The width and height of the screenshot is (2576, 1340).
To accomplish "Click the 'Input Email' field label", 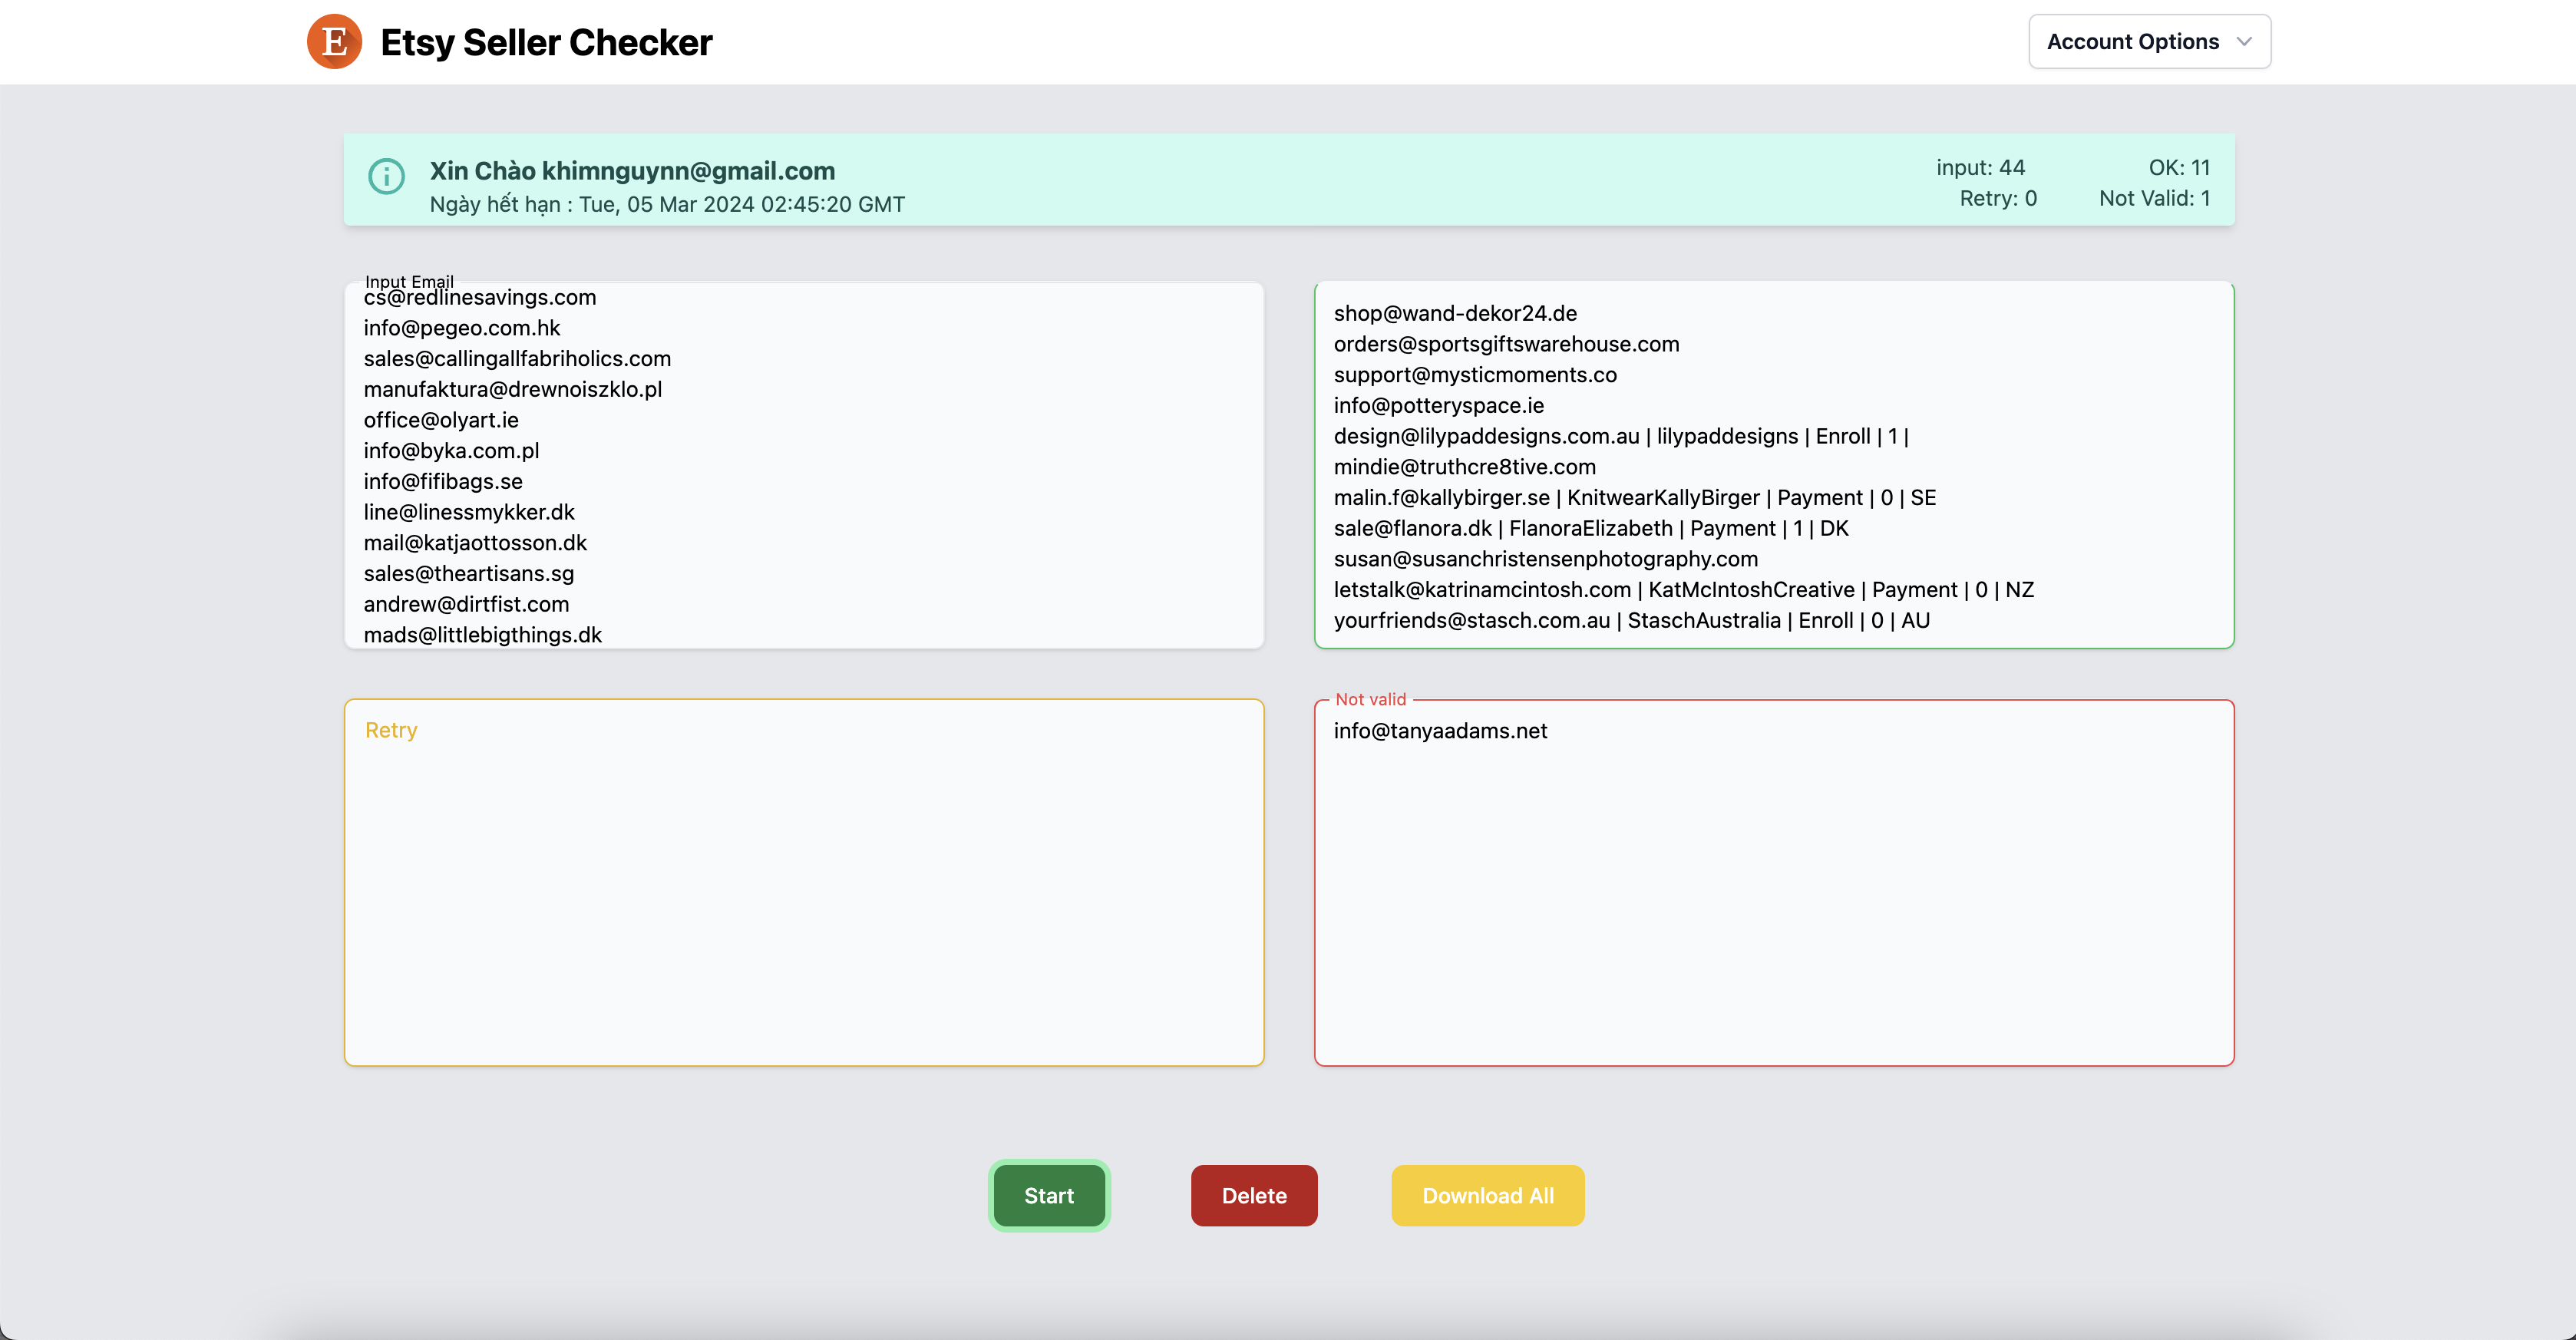I will pos(409,281).
